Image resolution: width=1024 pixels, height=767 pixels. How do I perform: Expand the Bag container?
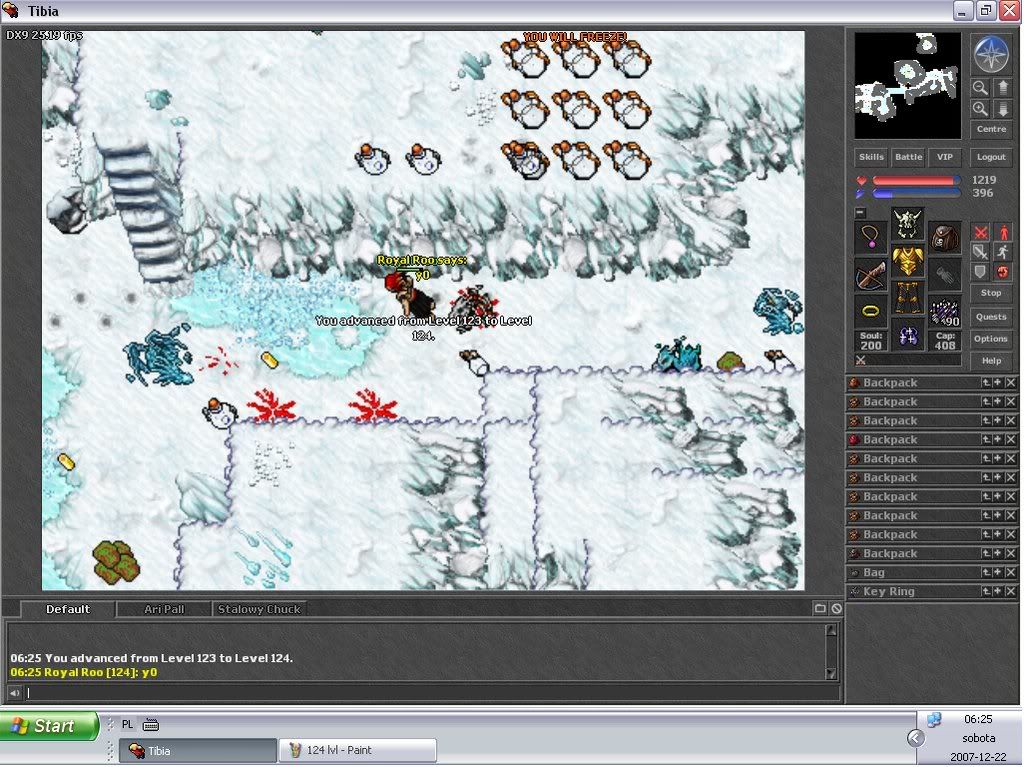998,572
